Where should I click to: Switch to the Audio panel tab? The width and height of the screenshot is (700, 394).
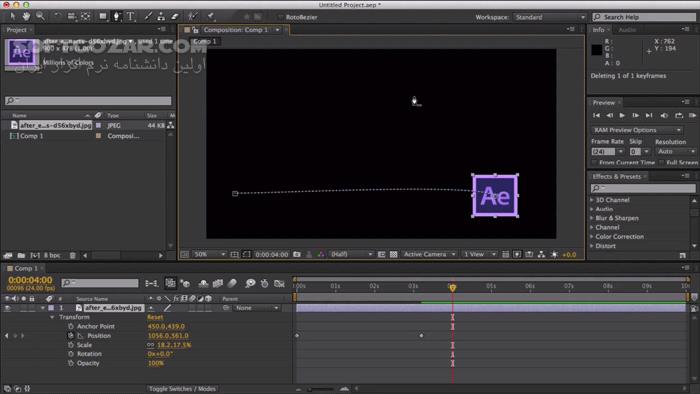click(627, 30)
